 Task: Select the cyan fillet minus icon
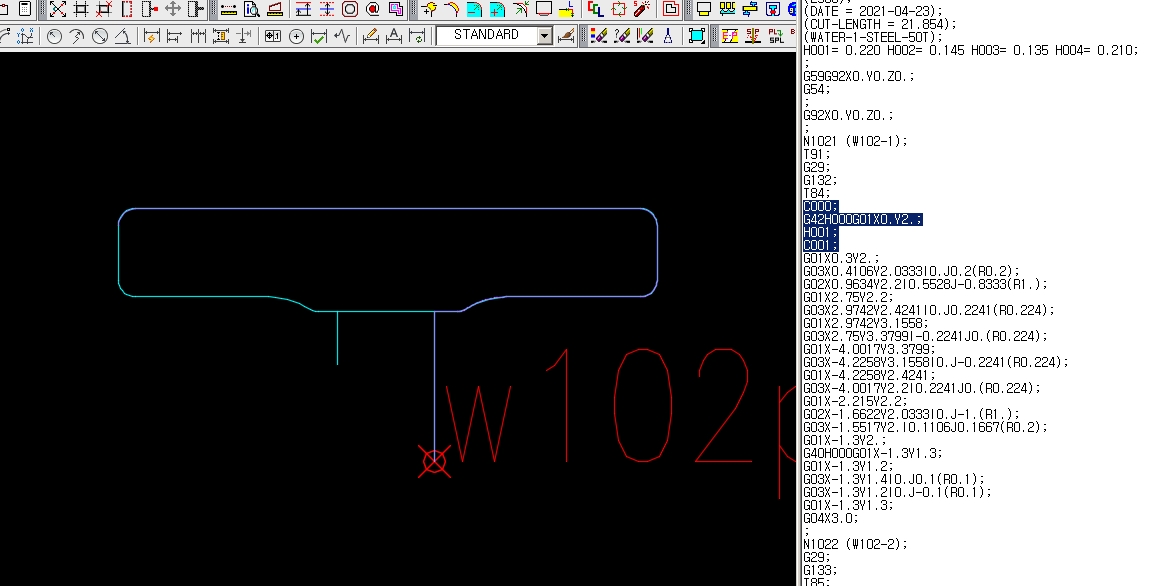coord(475,9)
